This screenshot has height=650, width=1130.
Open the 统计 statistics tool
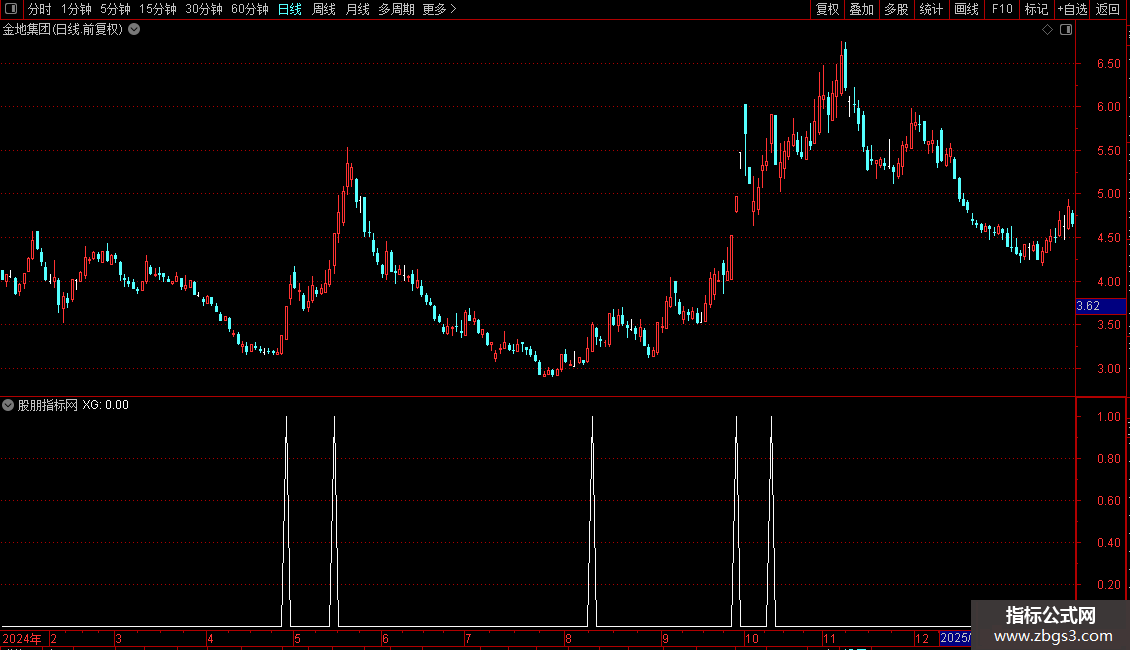tap(931, 9)
